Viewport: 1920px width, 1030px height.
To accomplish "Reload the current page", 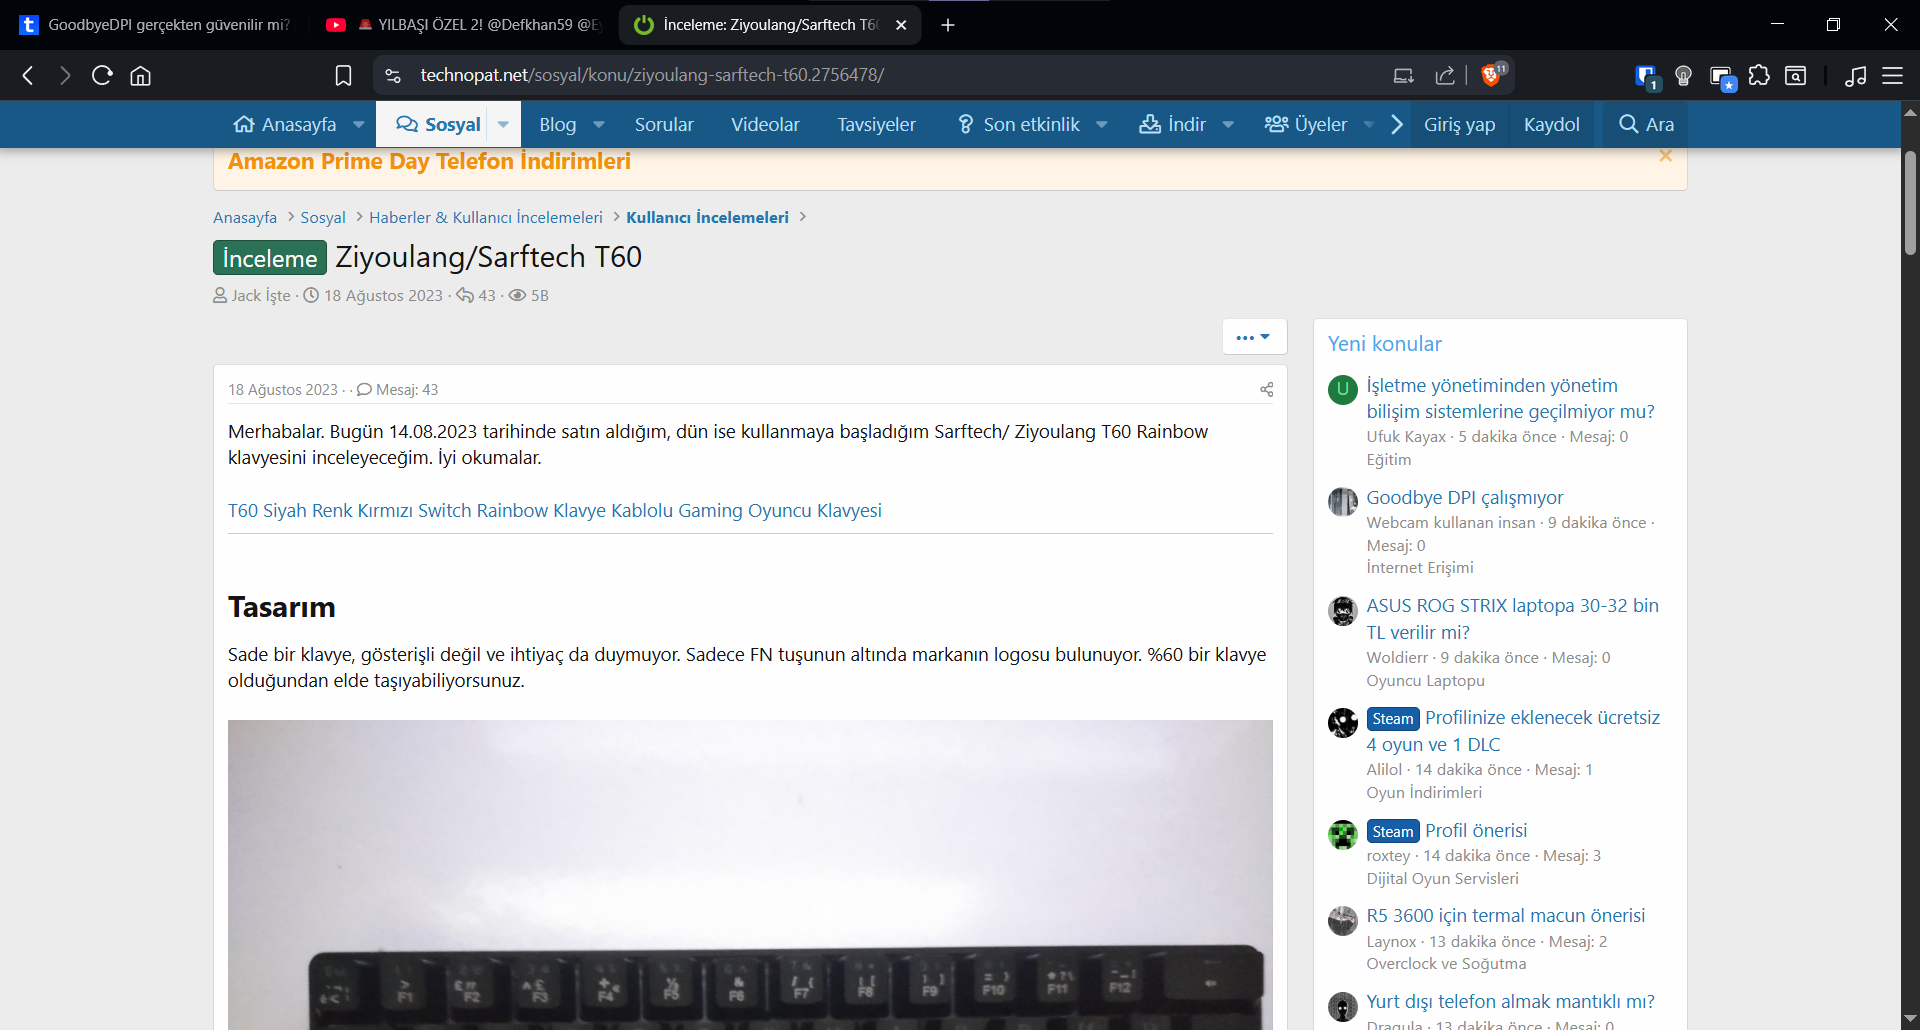I will [x=102, y=75].
